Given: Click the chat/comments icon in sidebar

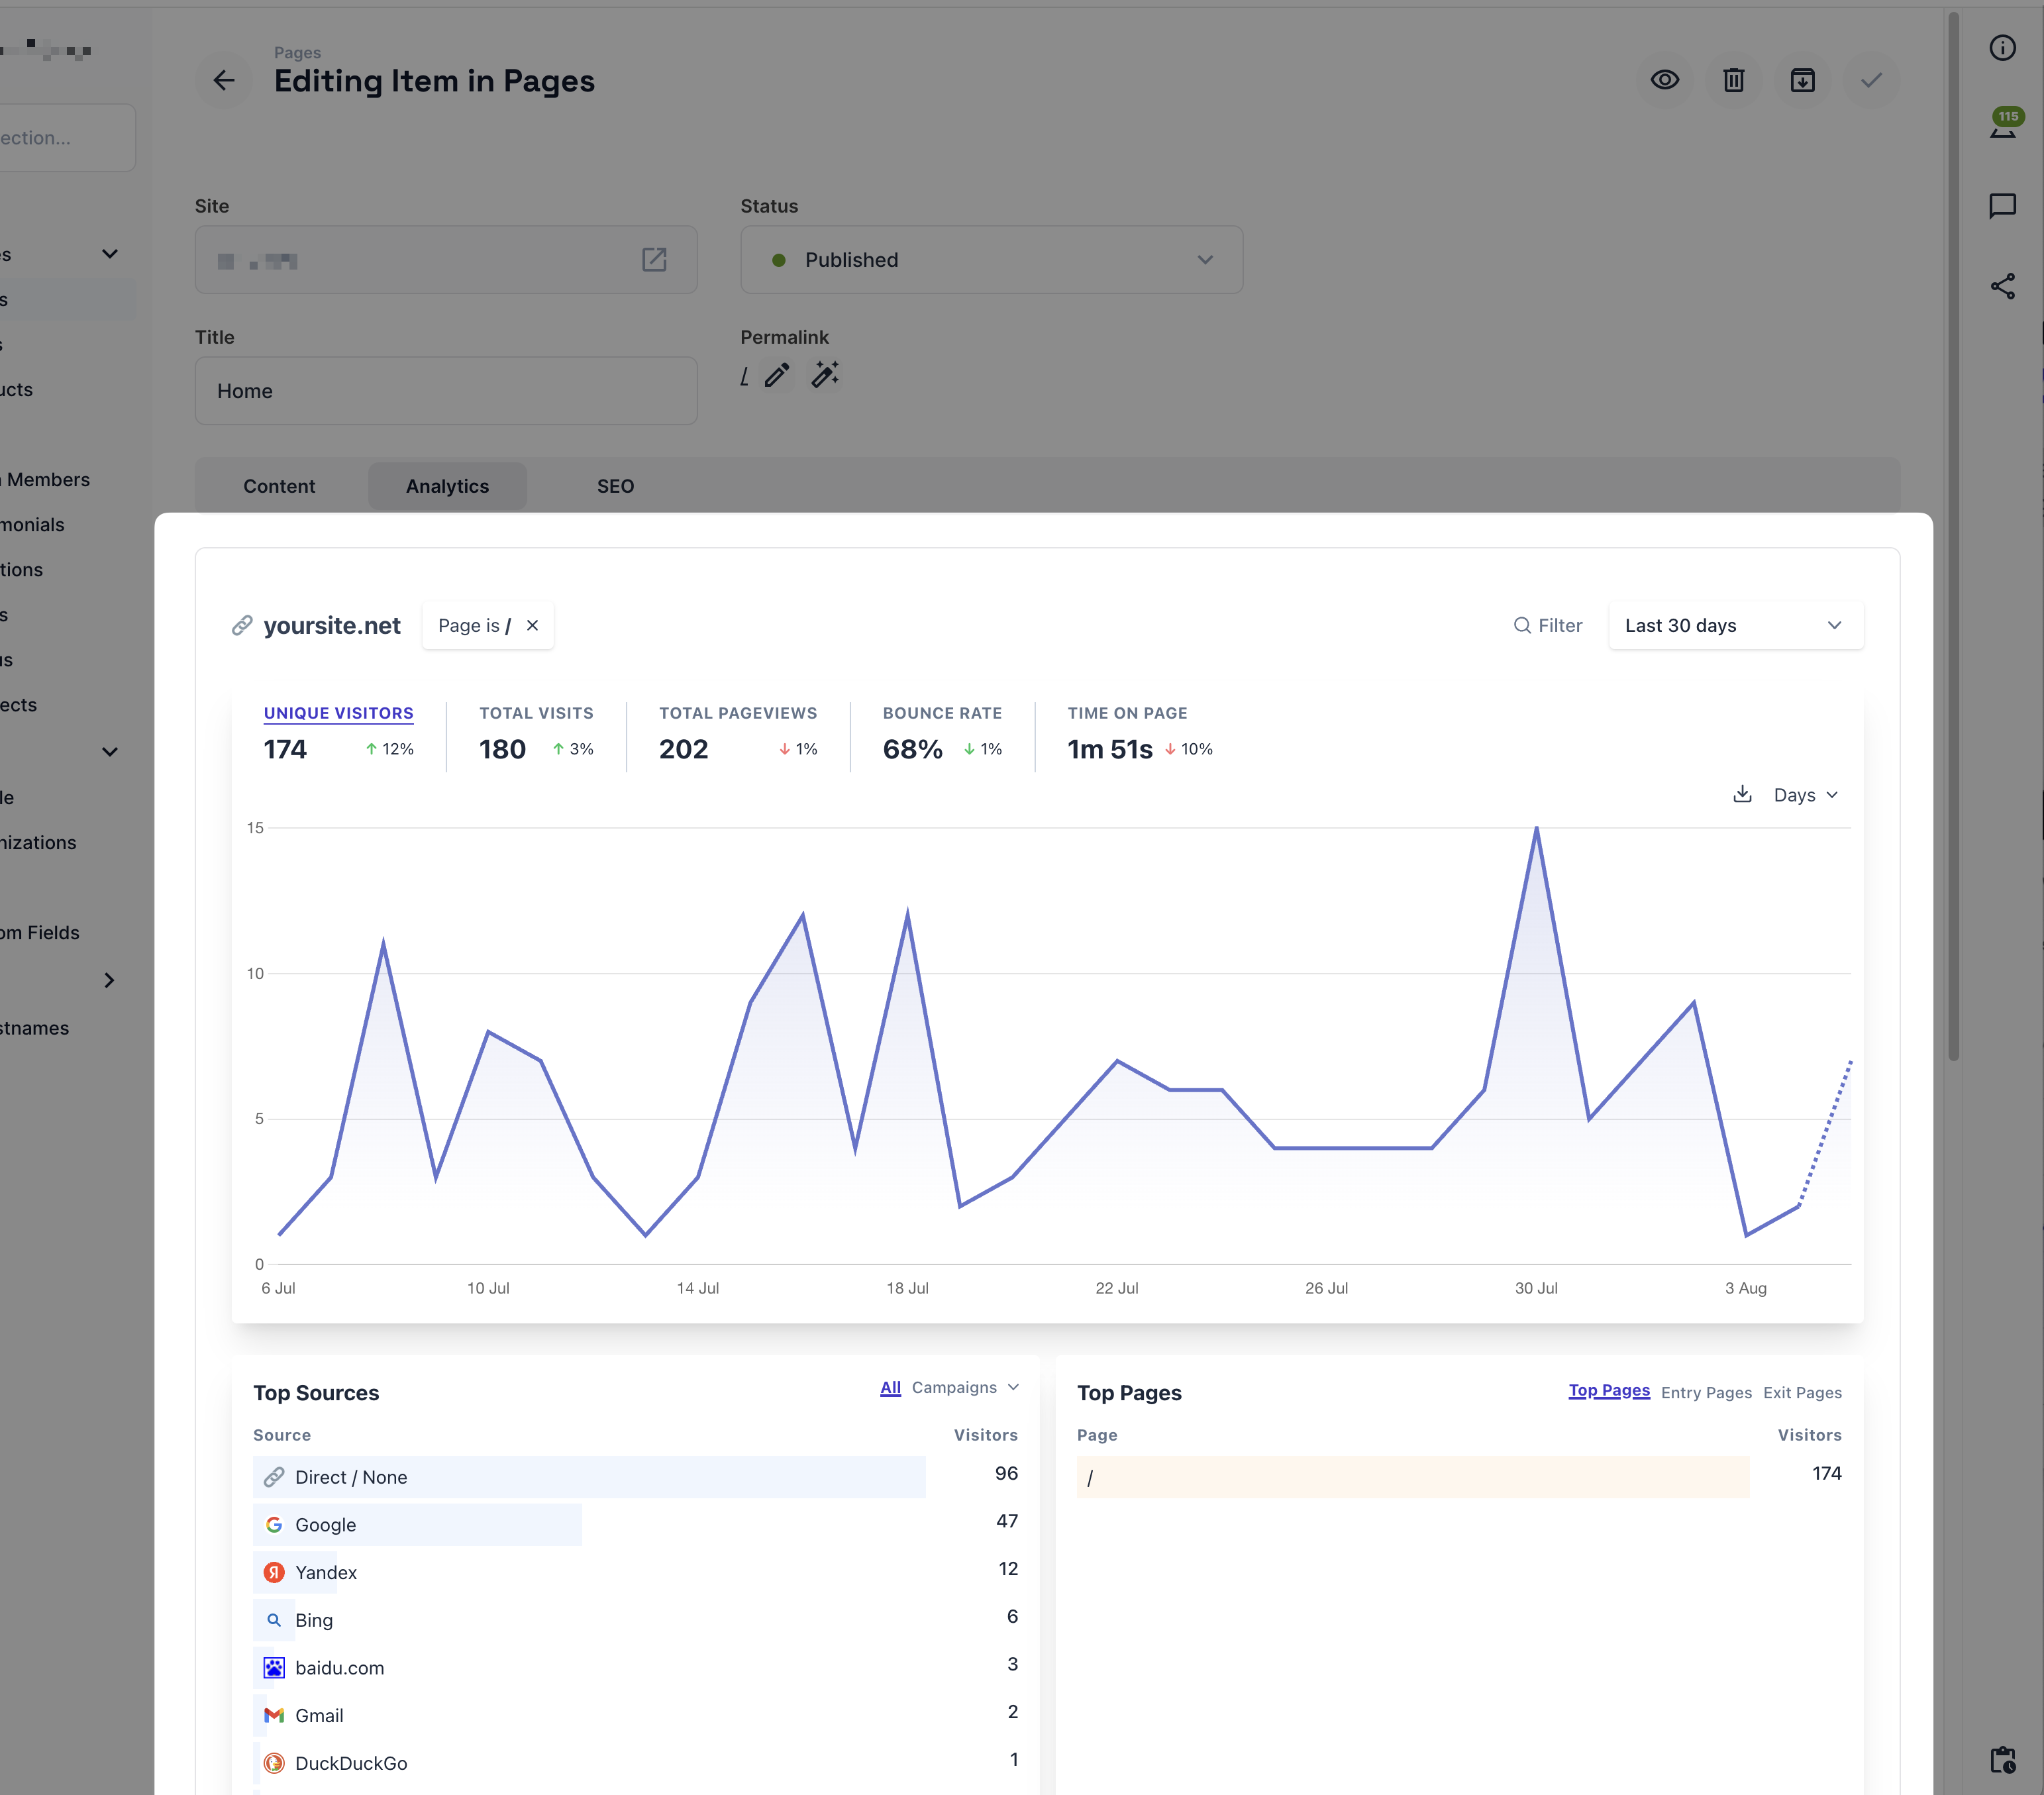Looking at the screenshot, I should 2004,205.
